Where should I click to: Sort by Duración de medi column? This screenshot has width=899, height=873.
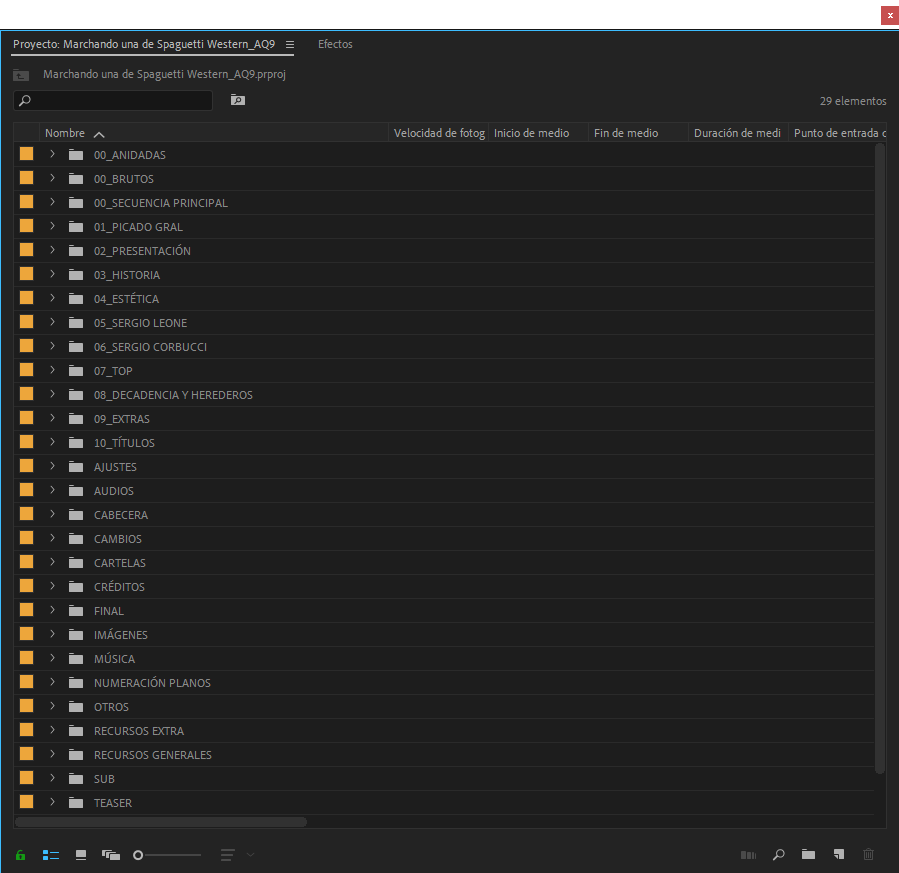coord(737,133)
